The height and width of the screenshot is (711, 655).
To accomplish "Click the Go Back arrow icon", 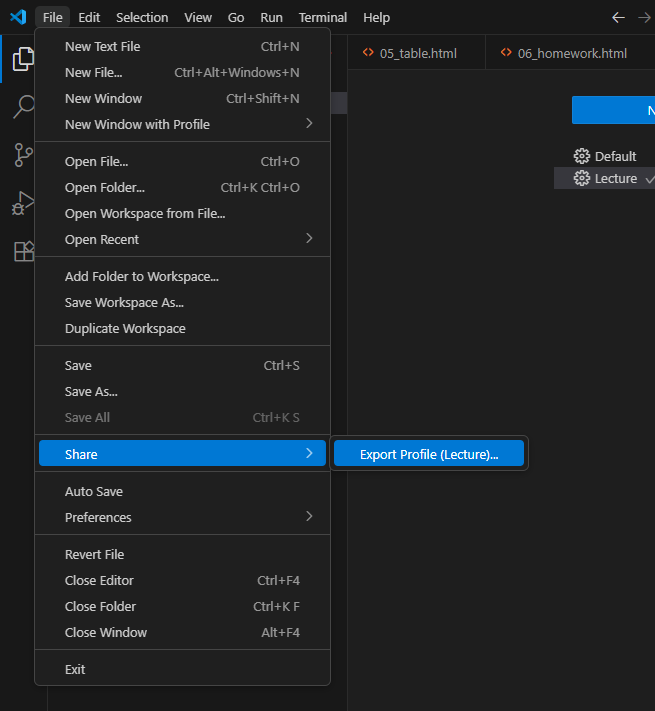I will tap(618, 17).
